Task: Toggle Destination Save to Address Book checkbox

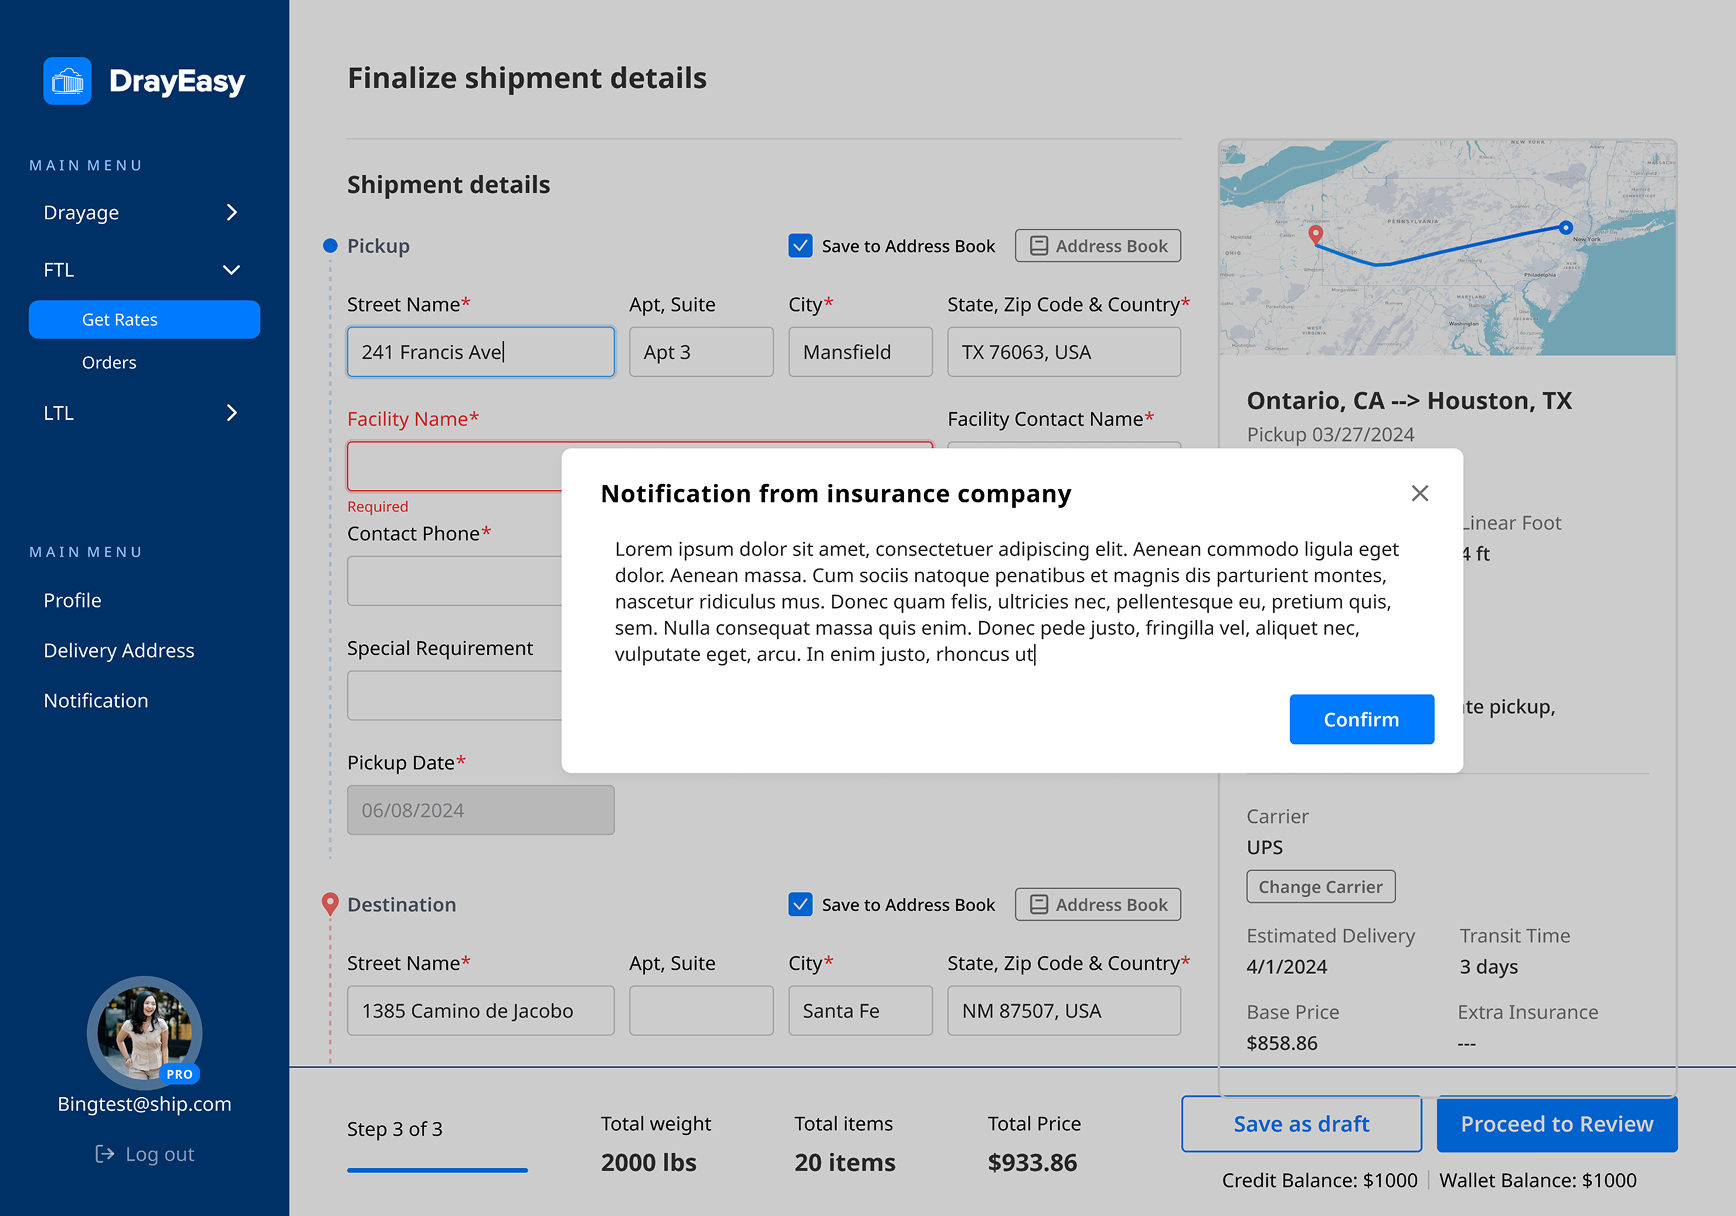Action: 800,905
